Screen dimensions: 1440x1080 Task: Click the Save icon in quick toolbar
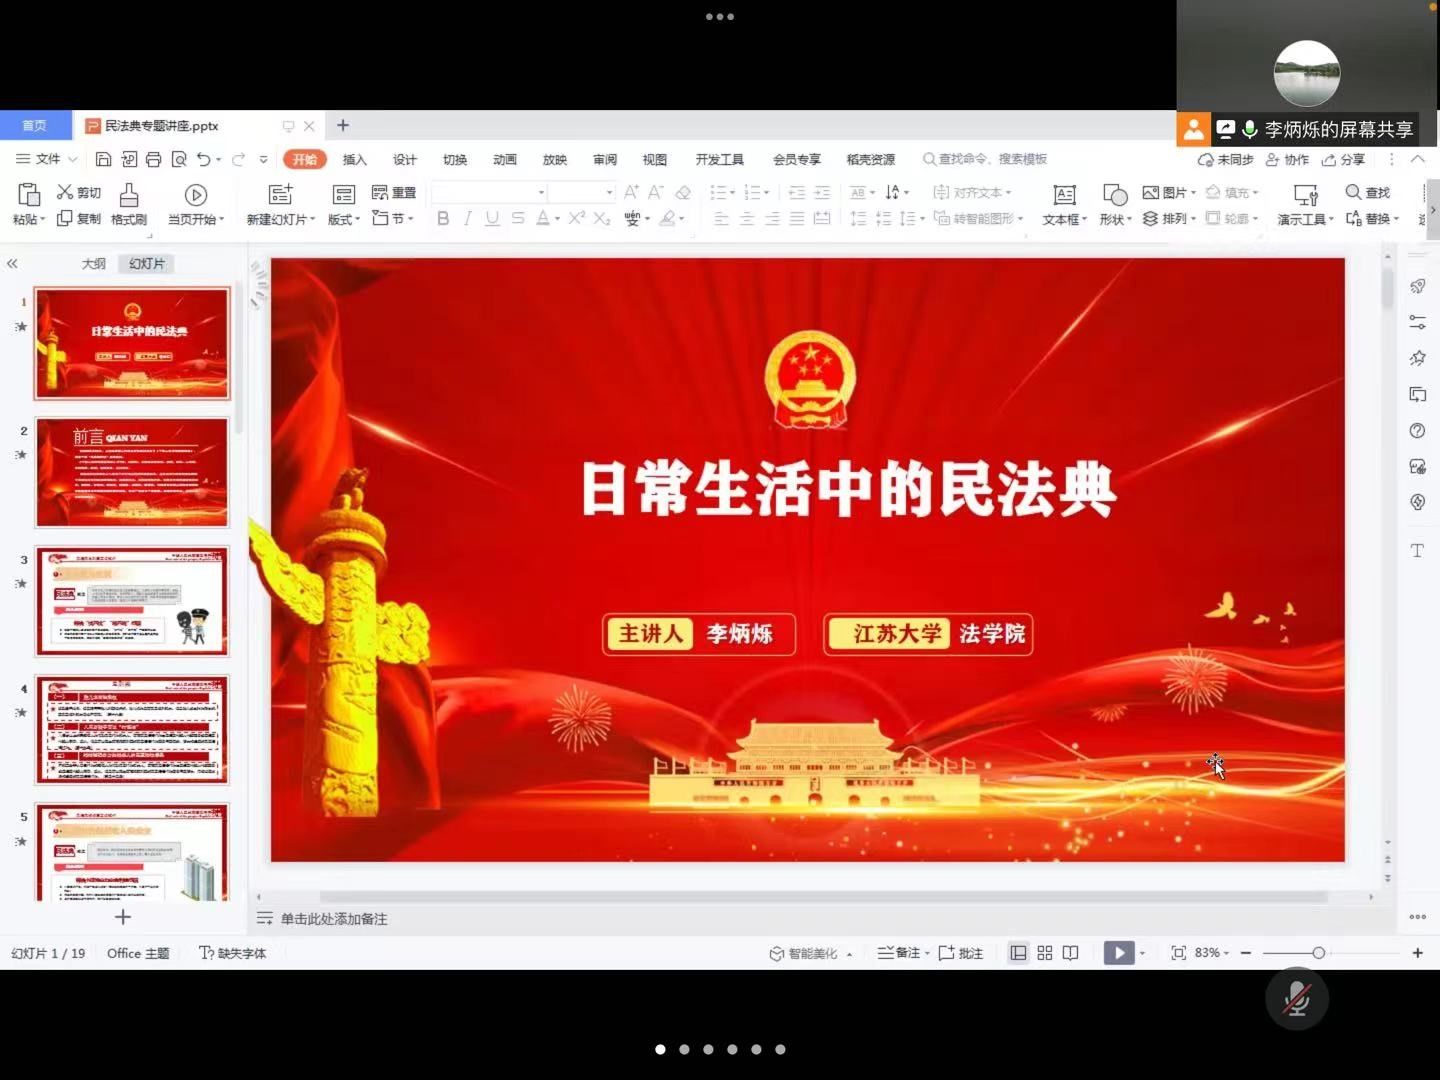tap(103, 159)
